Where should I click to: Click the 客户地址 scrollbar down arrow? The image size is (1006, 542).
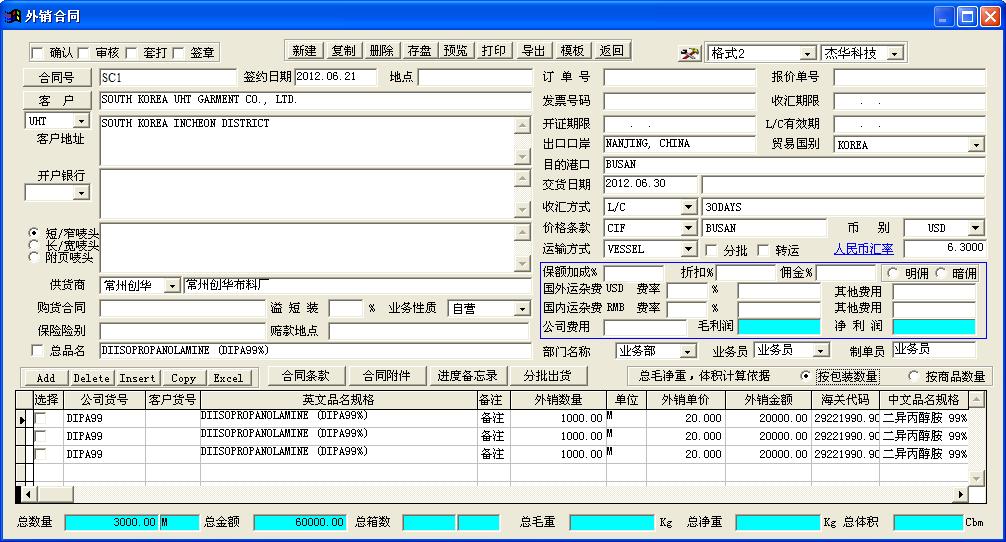pos(523,157)
